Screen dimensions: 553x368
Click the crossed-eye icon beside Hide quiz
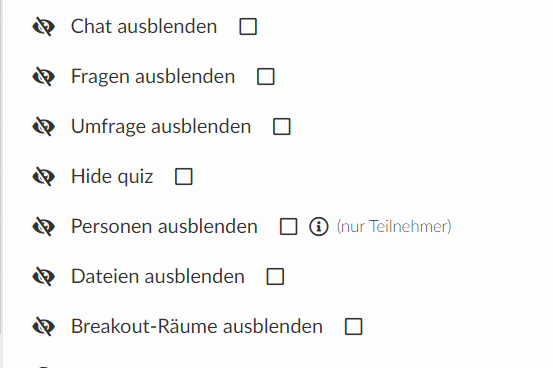click(44, 177)
